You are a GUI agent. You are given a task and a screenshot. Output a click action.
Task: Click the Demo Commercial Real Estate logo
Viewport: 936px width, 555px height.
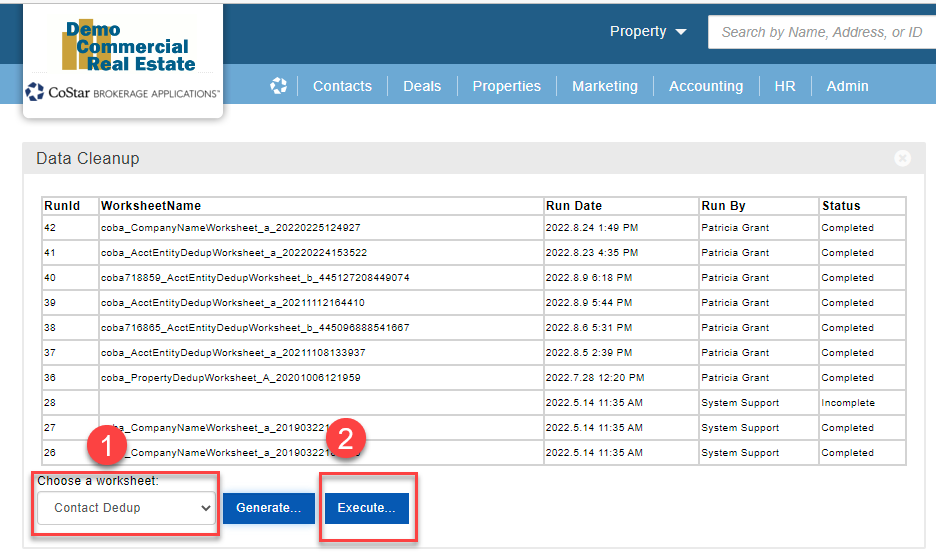pyautogui.click(x=124, y=47)
